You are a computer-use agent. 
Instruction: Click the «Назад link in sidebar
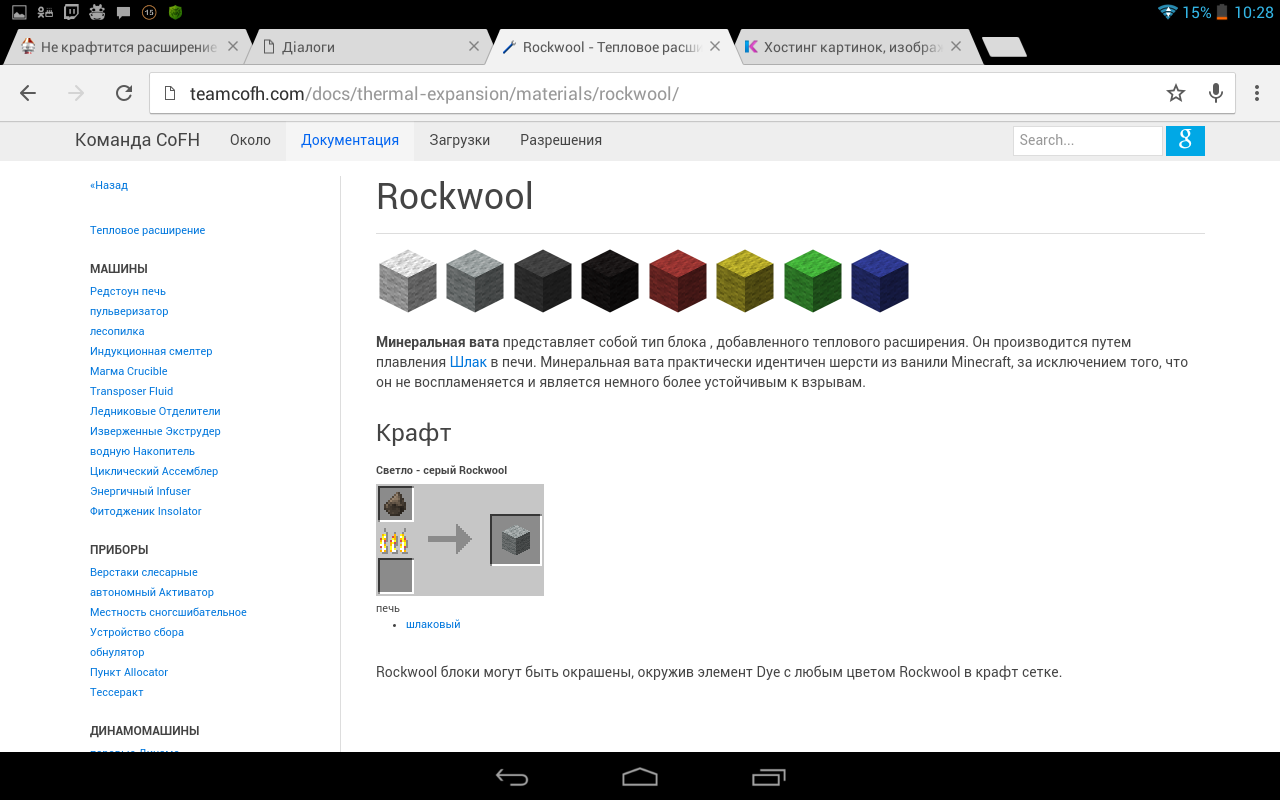[x=109, y=185]
